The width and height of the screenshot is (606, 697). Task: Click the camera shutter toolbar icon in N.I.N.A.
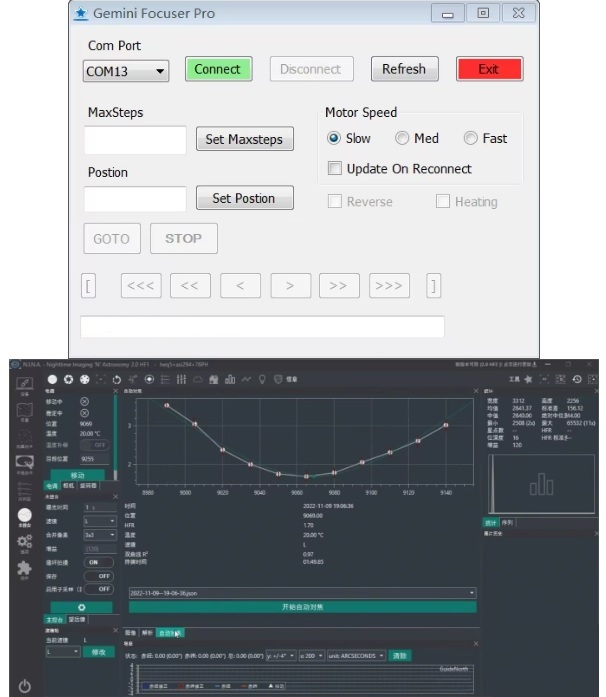tap(68, 379)
